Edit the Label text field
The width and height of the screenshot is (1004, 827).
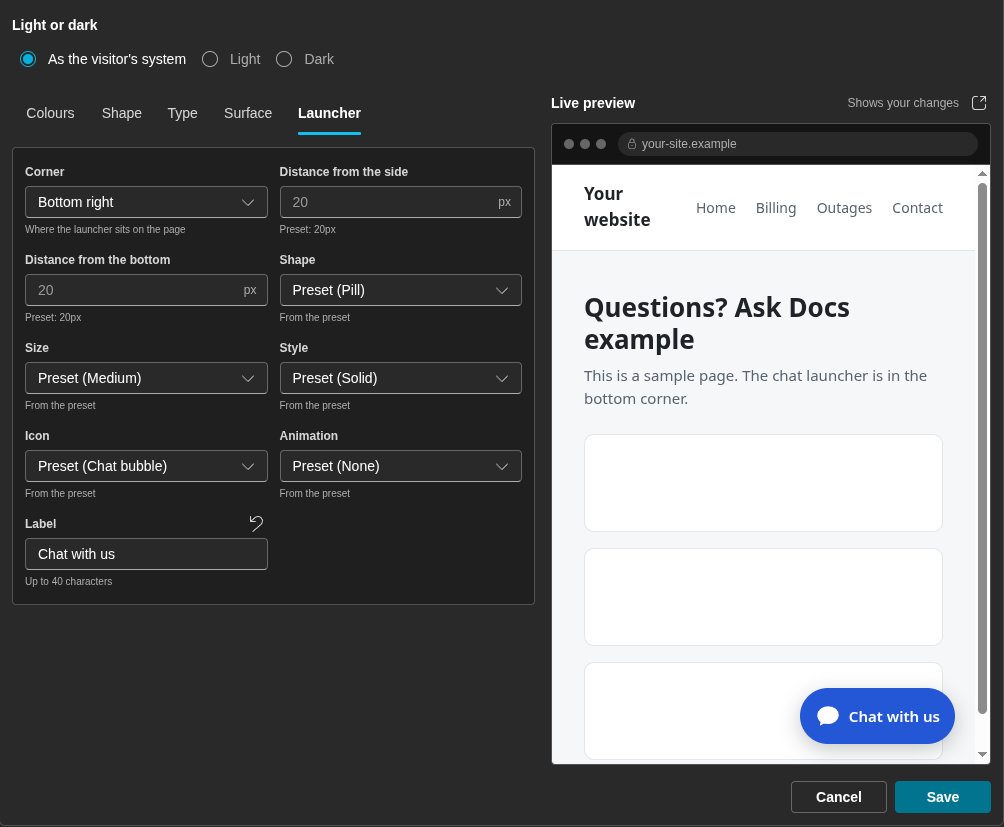tap(146, 554)
